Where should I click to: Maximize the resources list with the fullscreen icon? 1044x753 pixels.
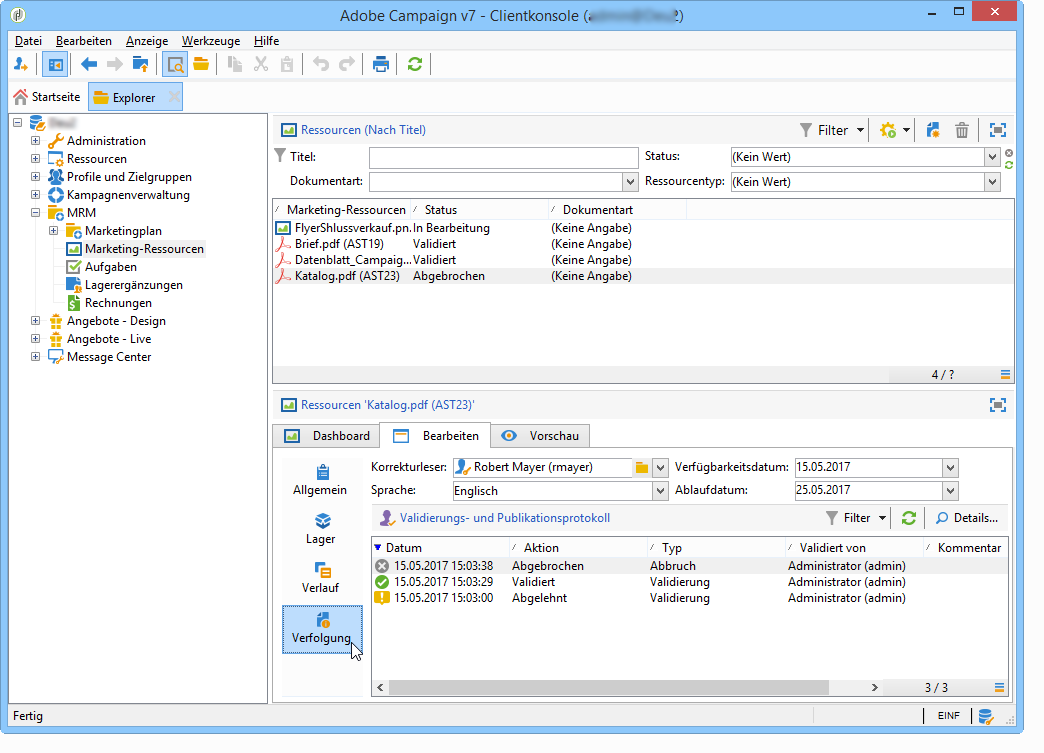tap(997, 130)
